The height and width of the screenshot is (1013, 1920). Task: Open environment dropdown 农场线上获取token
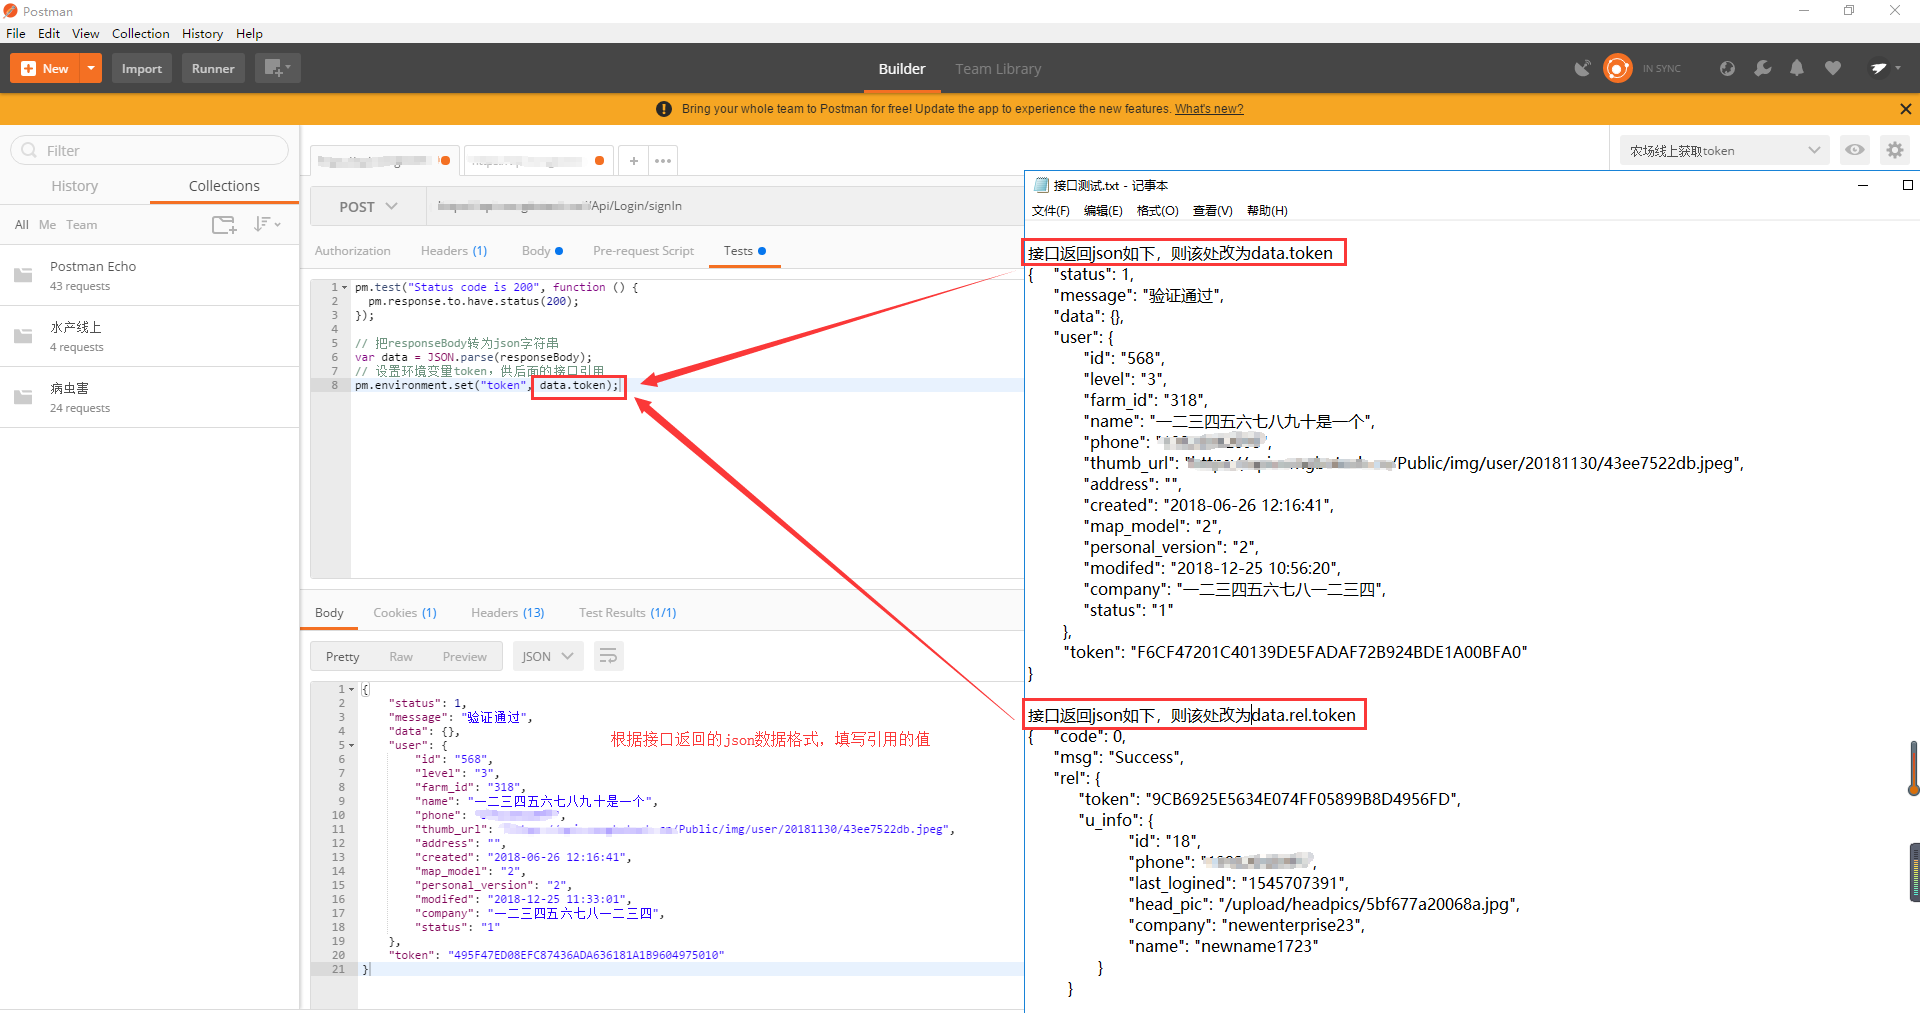[1724, 151]
